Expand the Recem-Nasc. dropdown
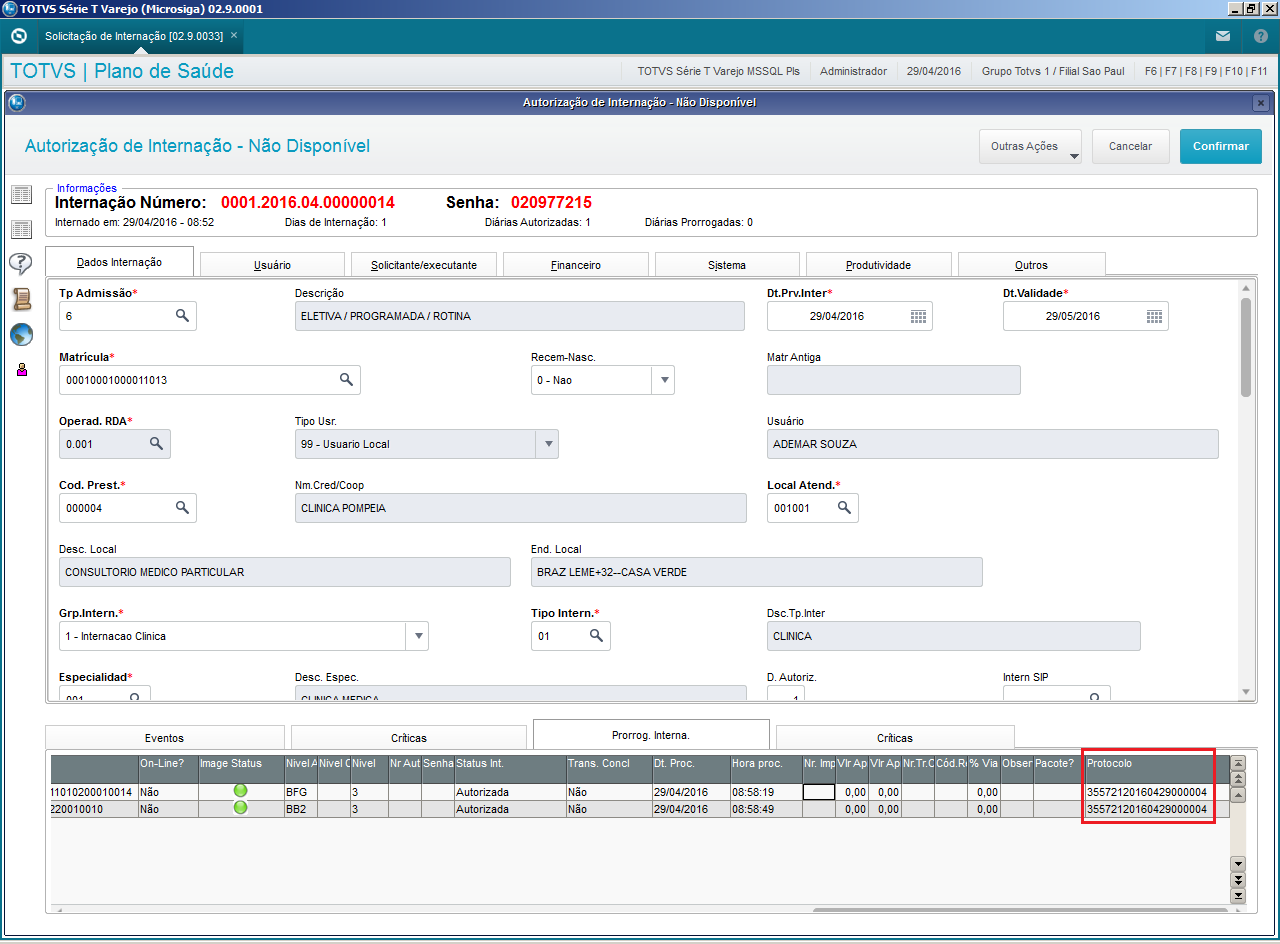Screen dimensions: 1280x944 [x=663, y=380]
